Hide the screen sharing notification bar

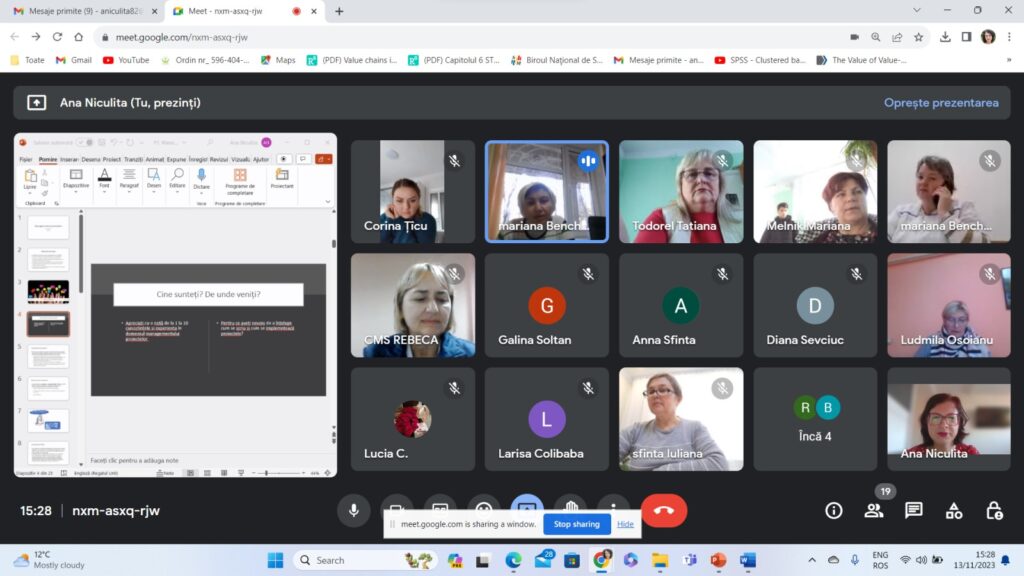click(x=625, y=524)
